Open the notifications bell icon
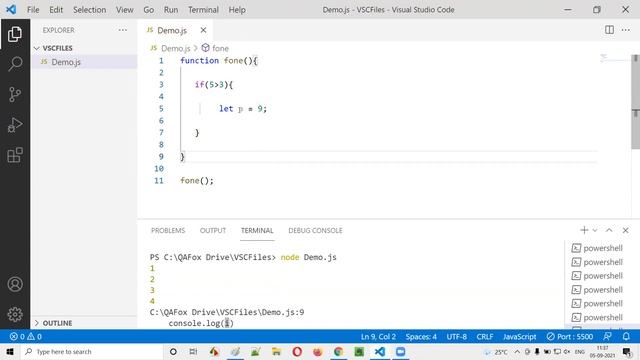Viewport: 640px width, 360px height. point(626,336)
